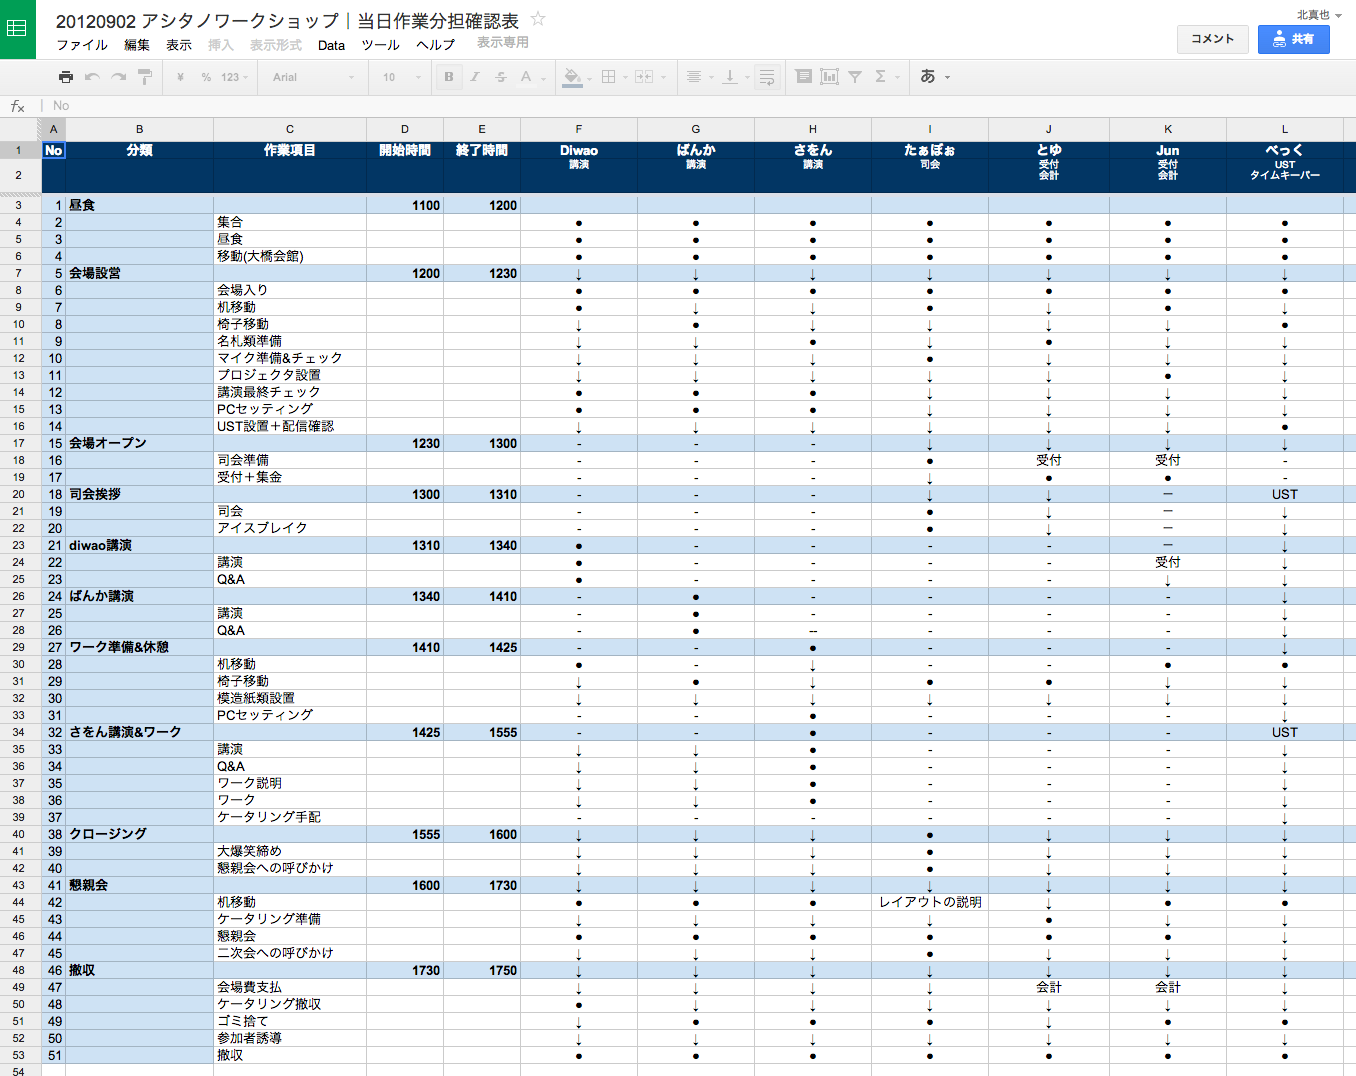Click the print icon in toolbar
Image resolution: width=1356 pixels, height=1076 pixels.
66,77
